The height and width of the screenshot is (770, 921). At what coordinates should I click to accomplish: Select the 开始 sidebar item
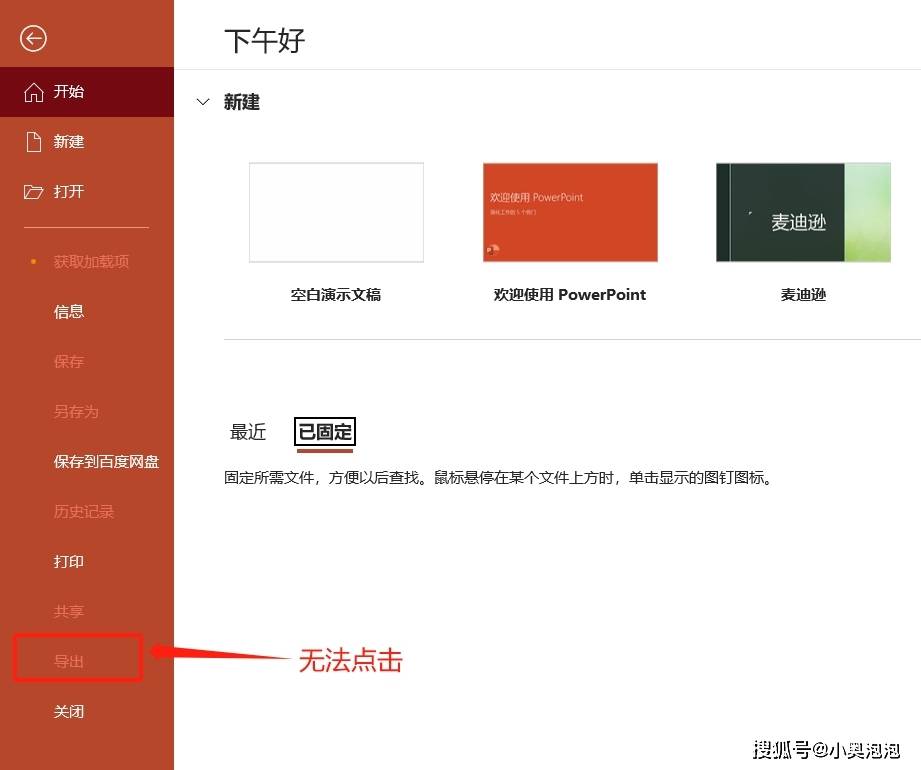[87, 92]
